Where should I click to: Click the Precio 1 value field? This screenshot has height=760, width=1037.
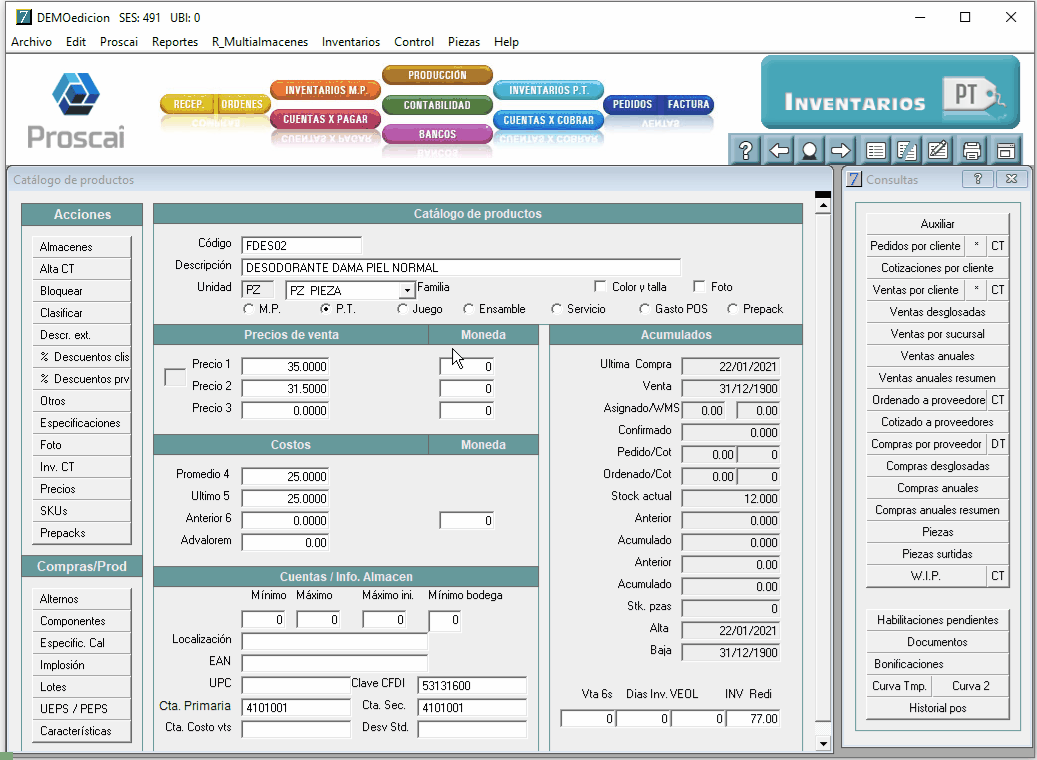coord(285,366)
